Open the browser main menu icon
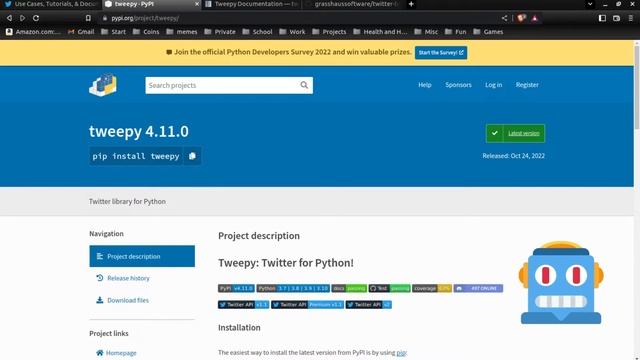This screenshot has height=360, width=640. pos(631,18)
